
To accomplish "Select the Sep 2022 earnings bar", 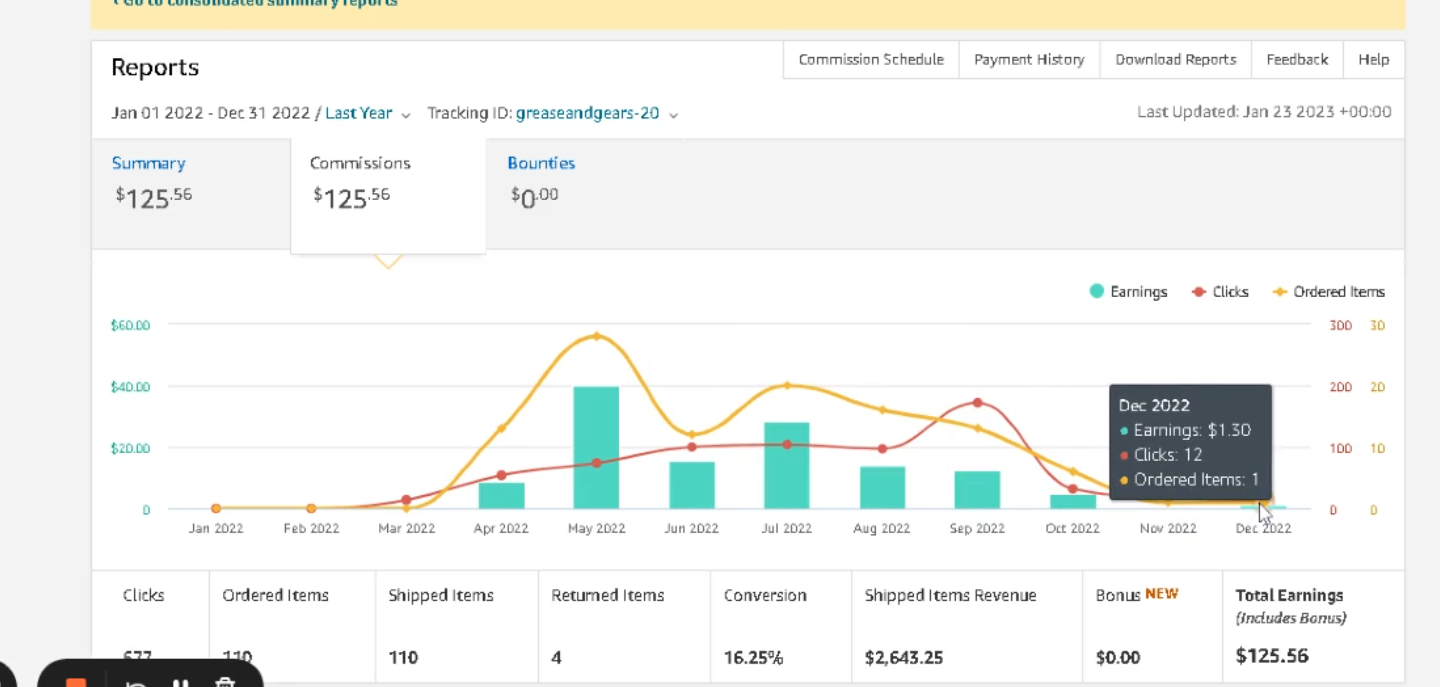I will click(977, 490).
